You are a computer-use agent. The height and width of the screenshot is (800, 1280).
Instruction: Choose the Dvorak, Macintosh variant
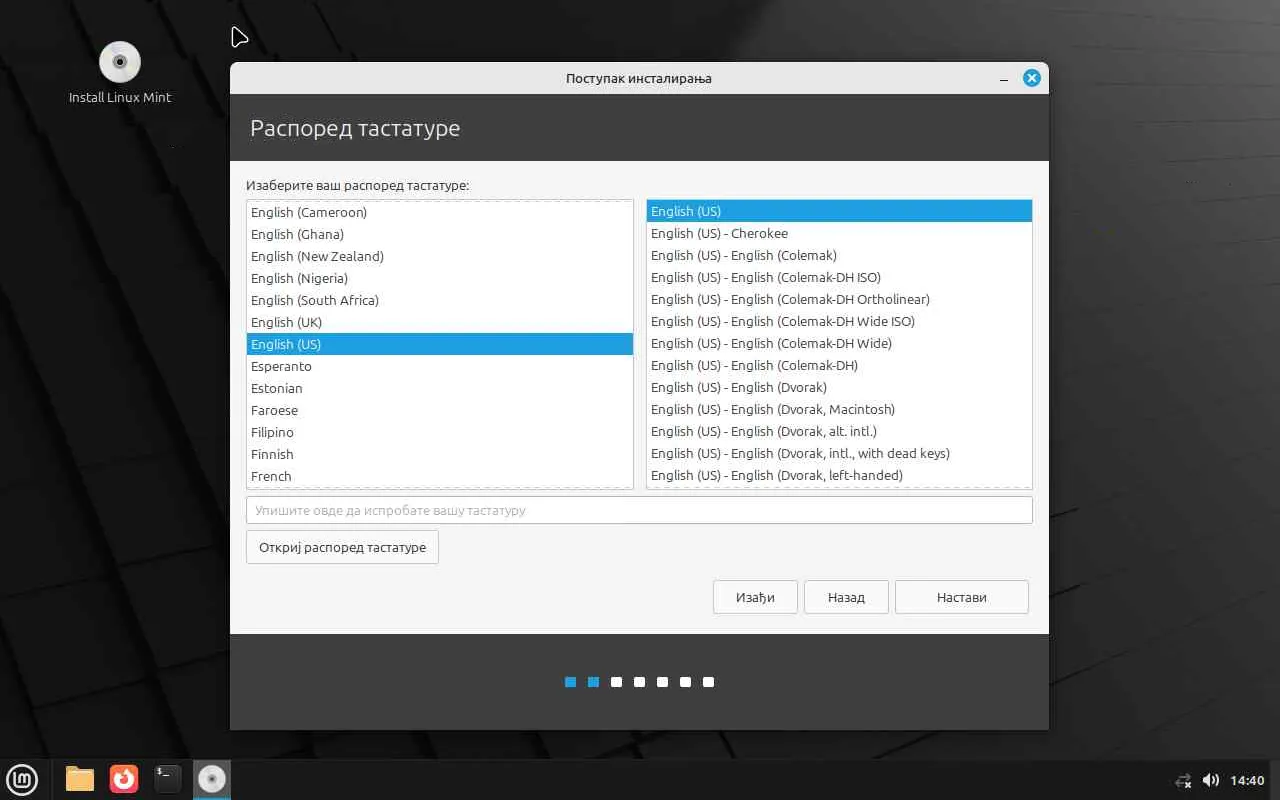(x=839, y=409)
